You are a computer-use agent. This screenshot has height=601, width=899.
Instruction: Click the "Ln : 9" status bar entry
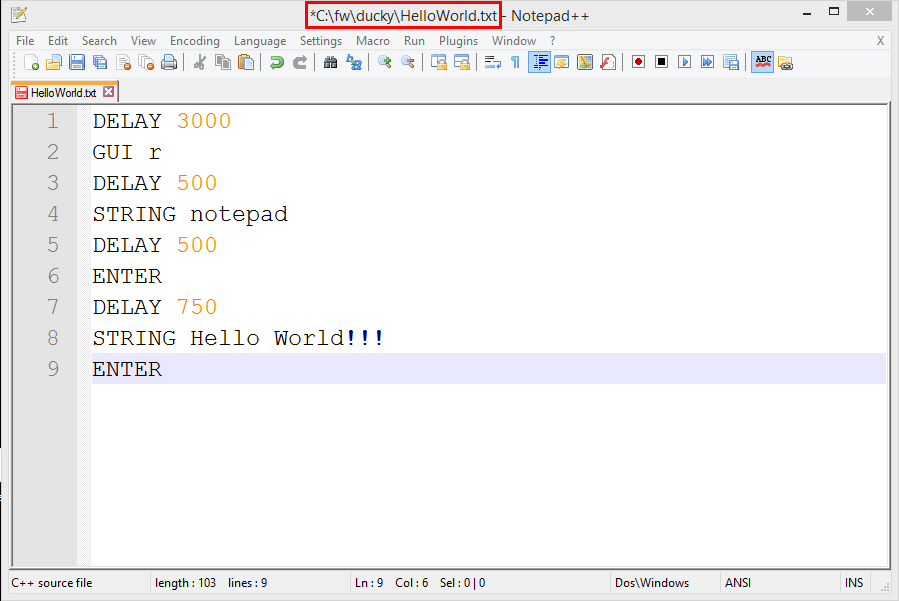[369, 583]
